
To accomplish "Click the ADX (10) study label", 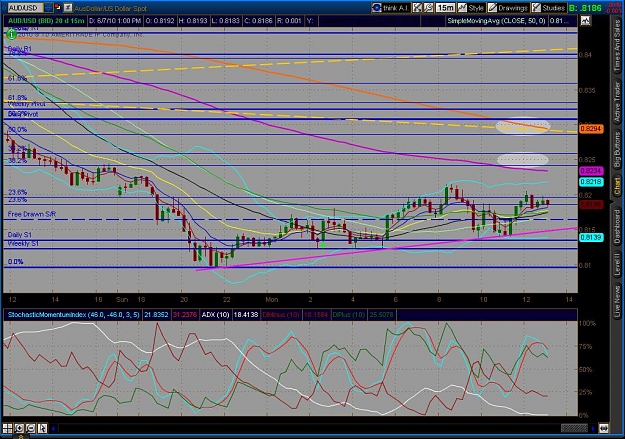I will [215, 315].
